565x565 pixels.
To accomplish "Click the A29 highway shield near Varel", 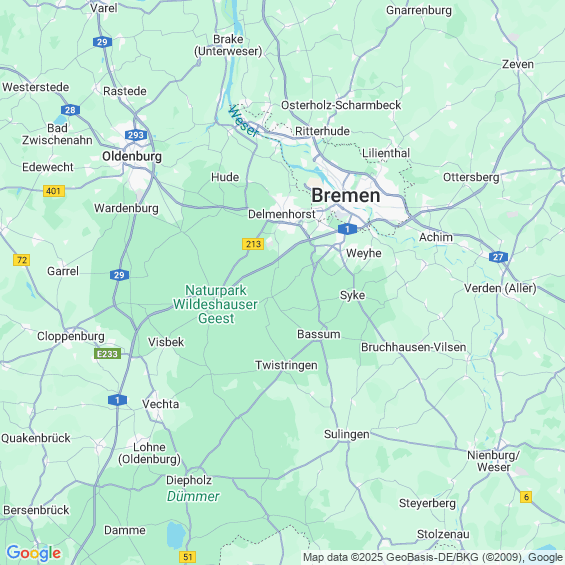I will click(102, 42).
